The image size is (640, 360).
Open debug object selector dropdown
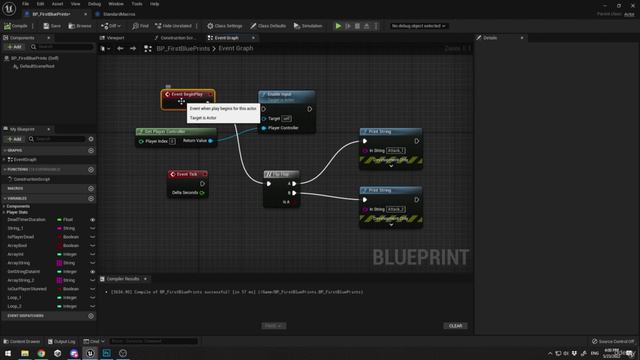click(x=418, y=26)
